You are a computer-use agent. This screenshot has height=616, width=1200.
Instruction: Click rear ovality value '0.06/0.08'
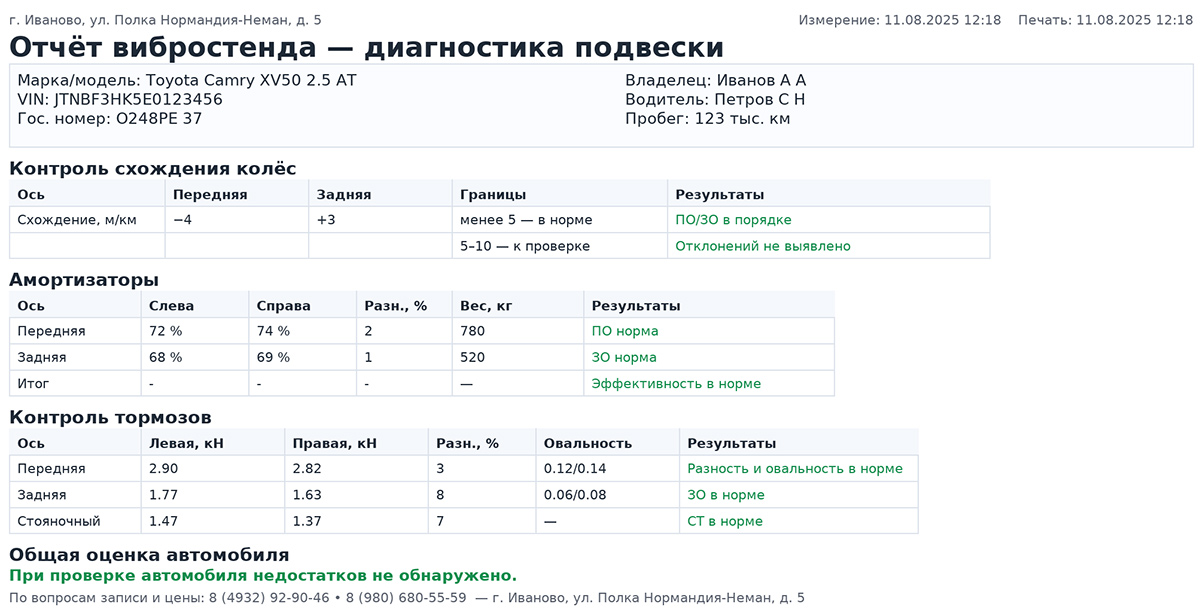(x=575, y=495)
